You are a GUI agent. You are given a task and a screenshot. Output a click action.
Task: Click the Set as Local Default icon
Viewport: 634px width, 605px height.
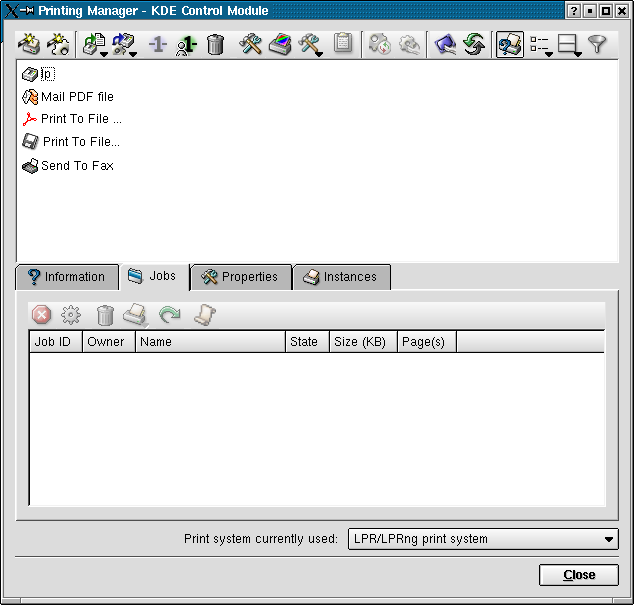pyautogui.click(x=157, y=44)
